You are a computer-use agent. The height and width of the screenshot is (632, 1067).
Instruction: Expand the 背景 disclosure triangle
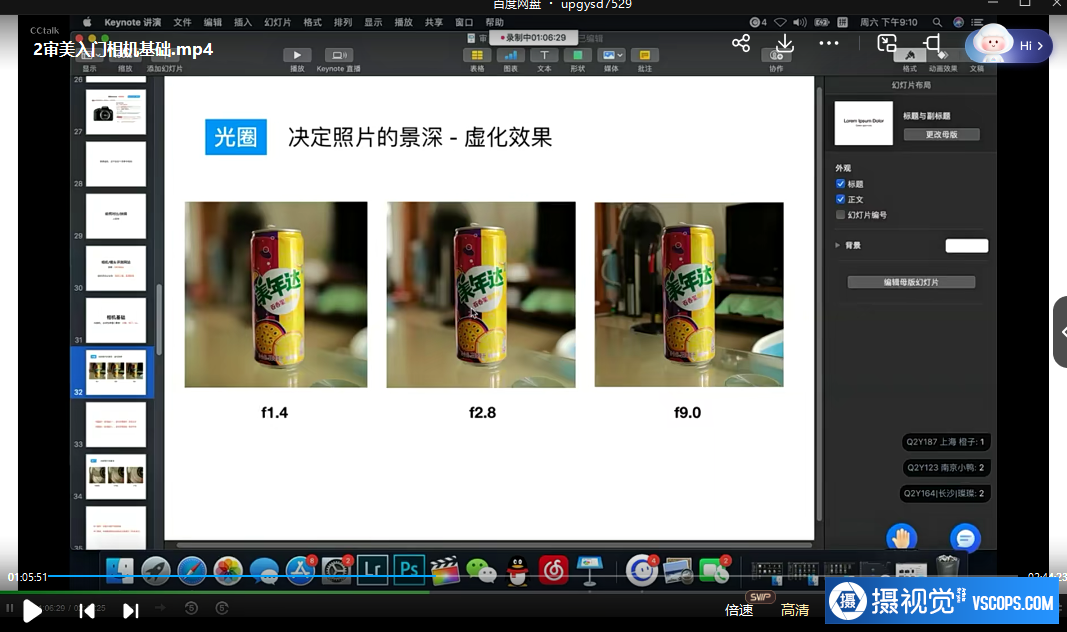pyautogui.click(x=837, y=245)
